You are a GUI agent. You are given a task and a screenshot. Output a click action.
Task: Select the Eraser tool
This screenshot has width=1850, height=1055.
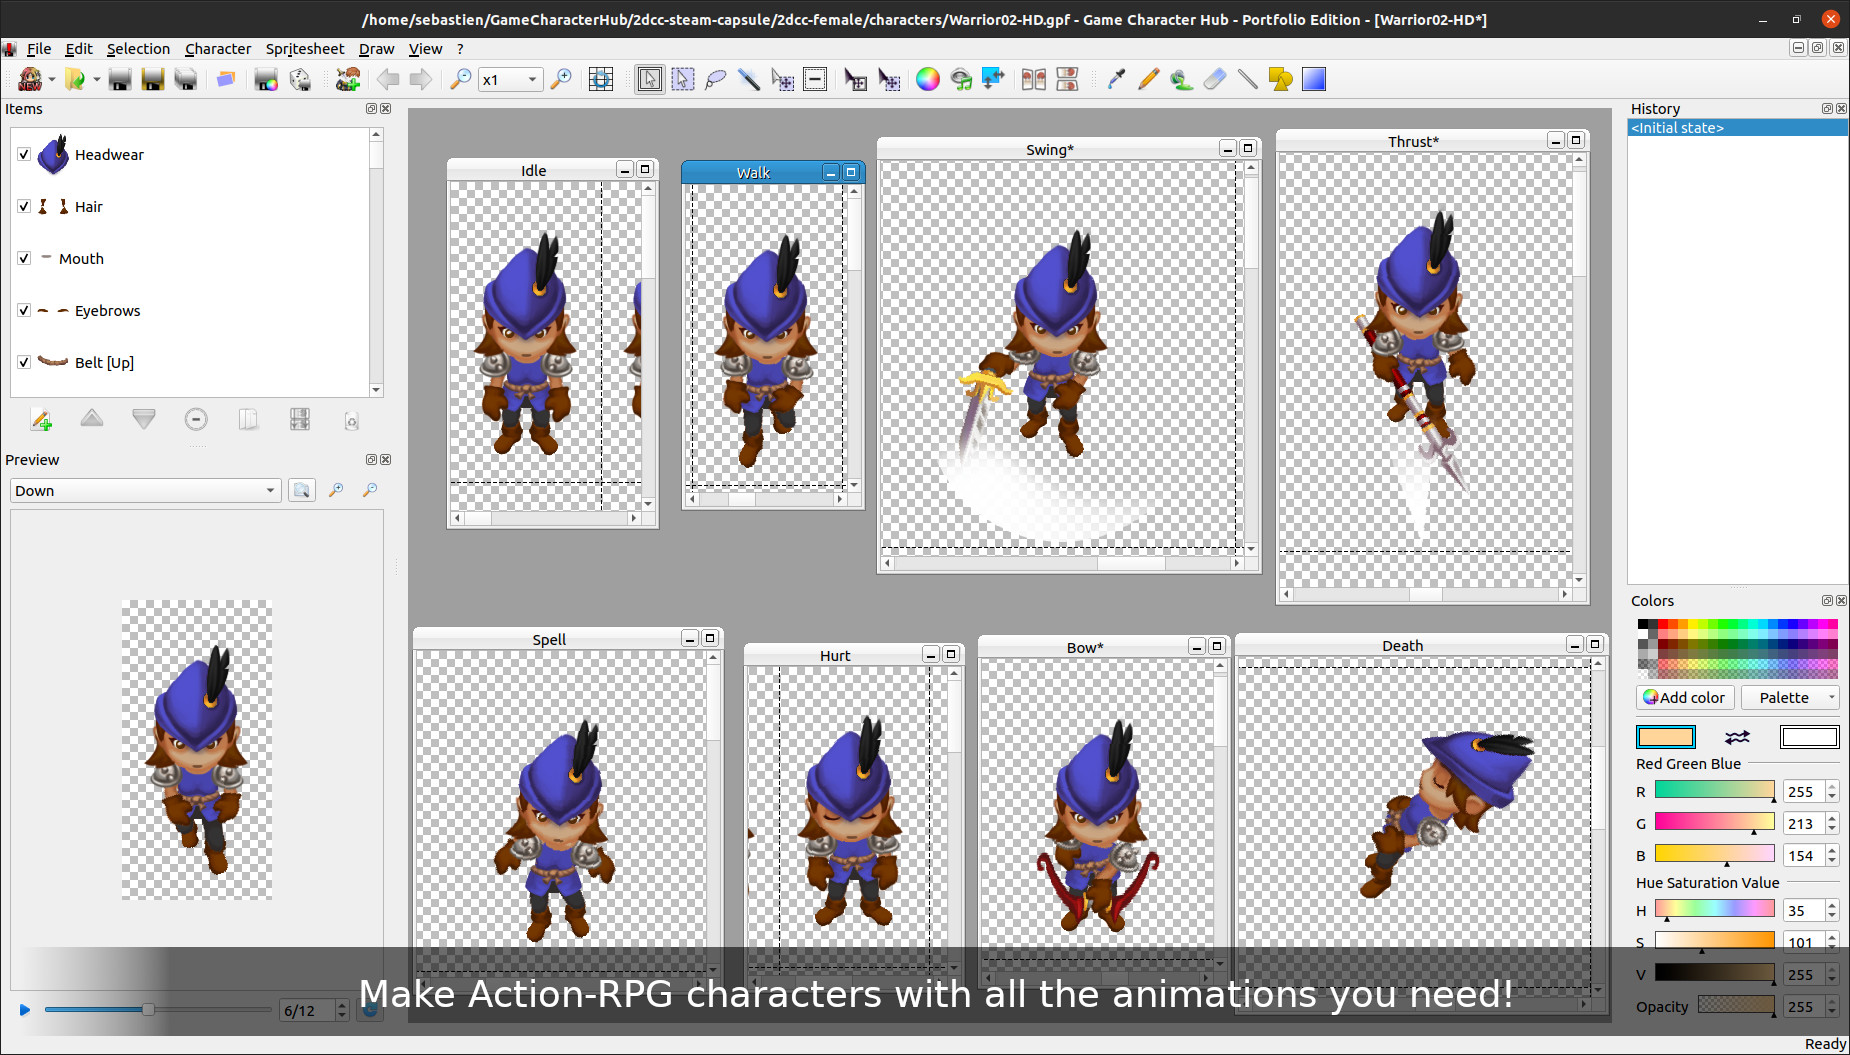point(1215,79)
